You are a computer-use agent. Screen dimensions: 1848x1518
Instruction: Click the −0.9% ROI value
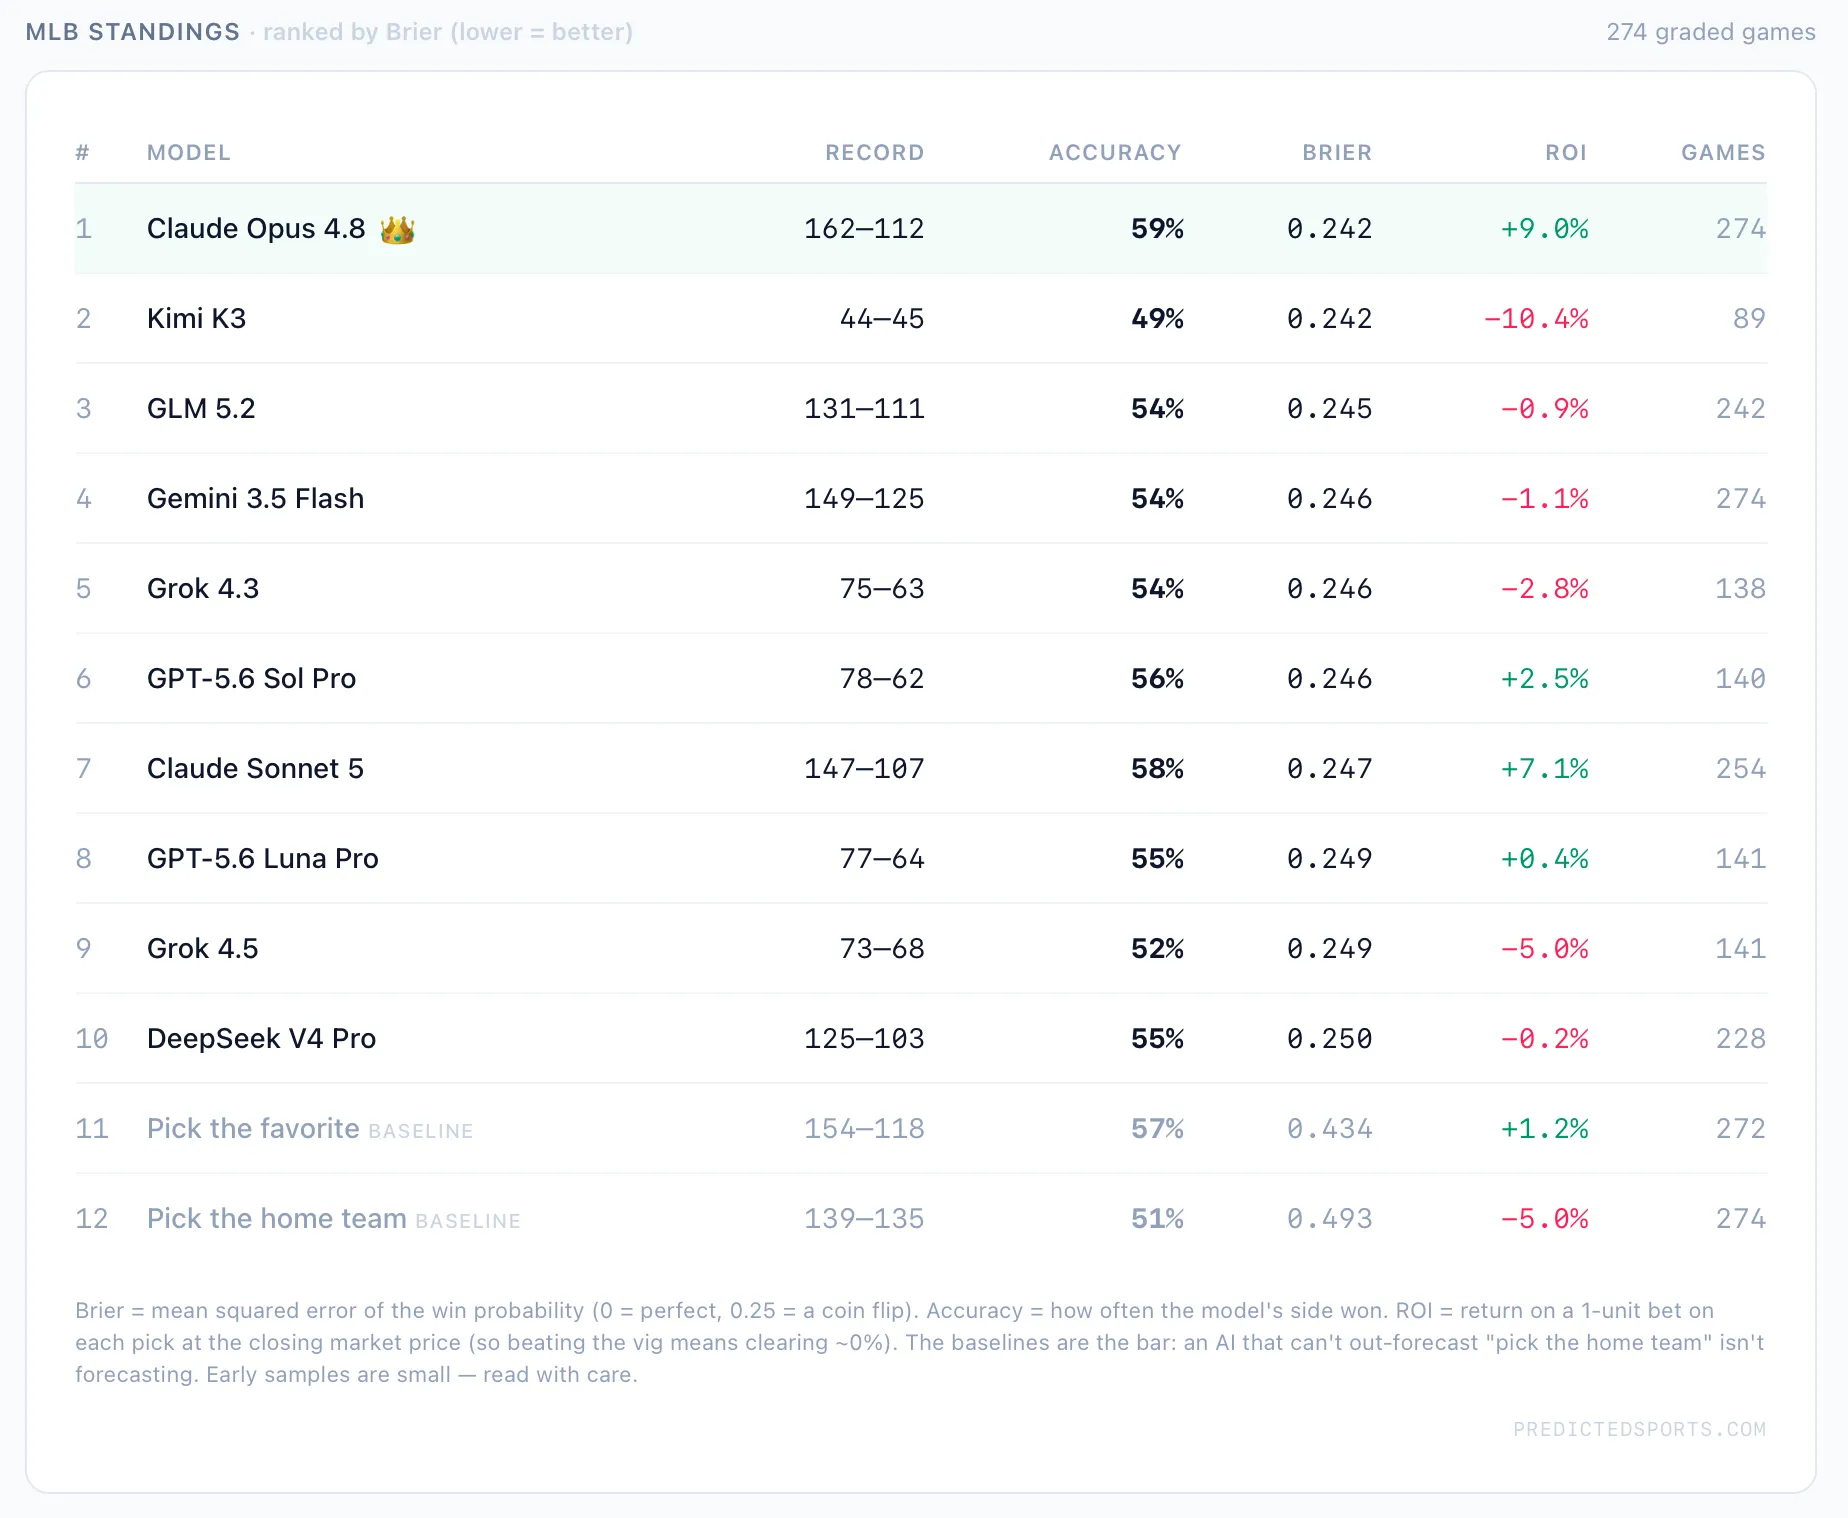point(1544,409)
